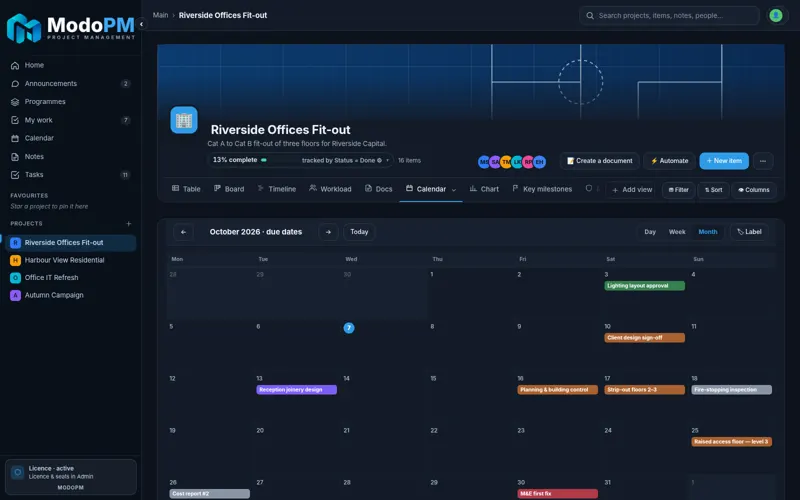Open the Reception joinery design event

(x=296, y=390)
